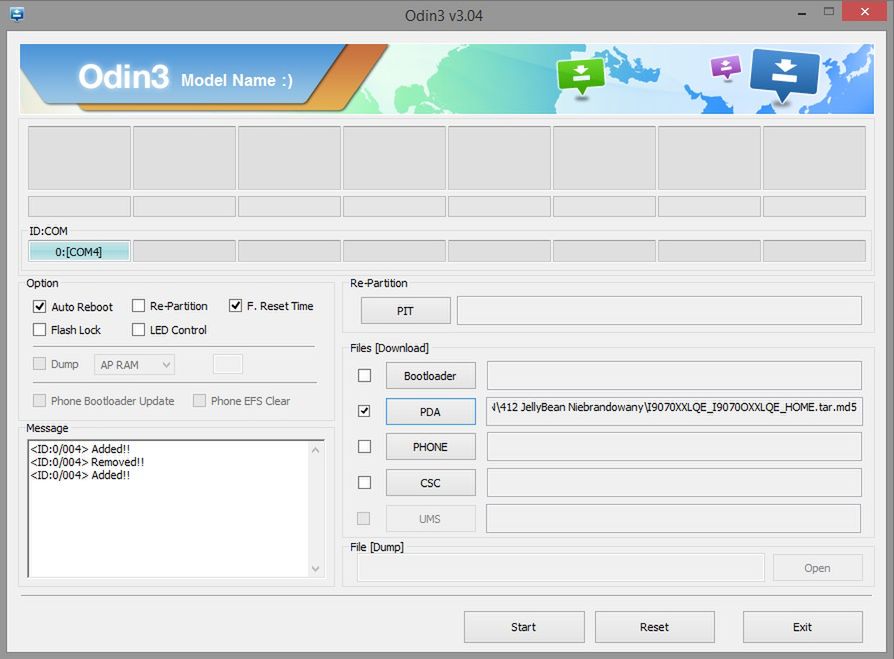Click the PIT file path field
Viewport: 894px width, 659px height.
point(659,311)
